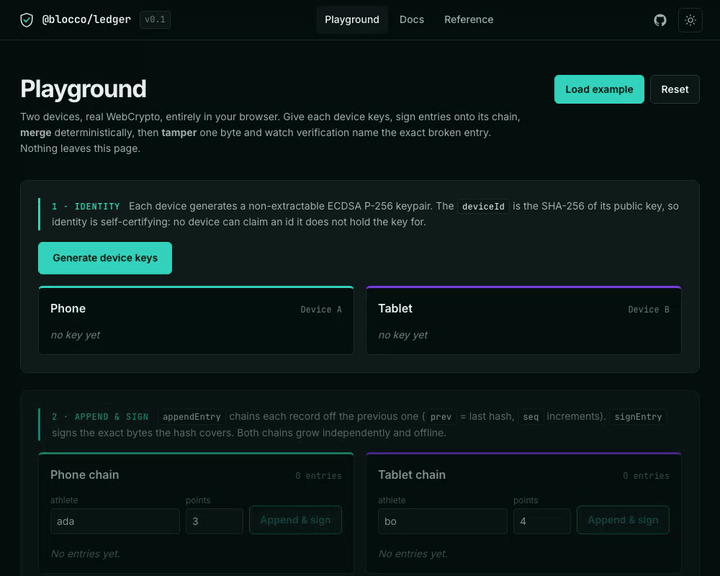The image size is (720, 576).
Task: Click the shield logo icon
Action: click(27, 20)
